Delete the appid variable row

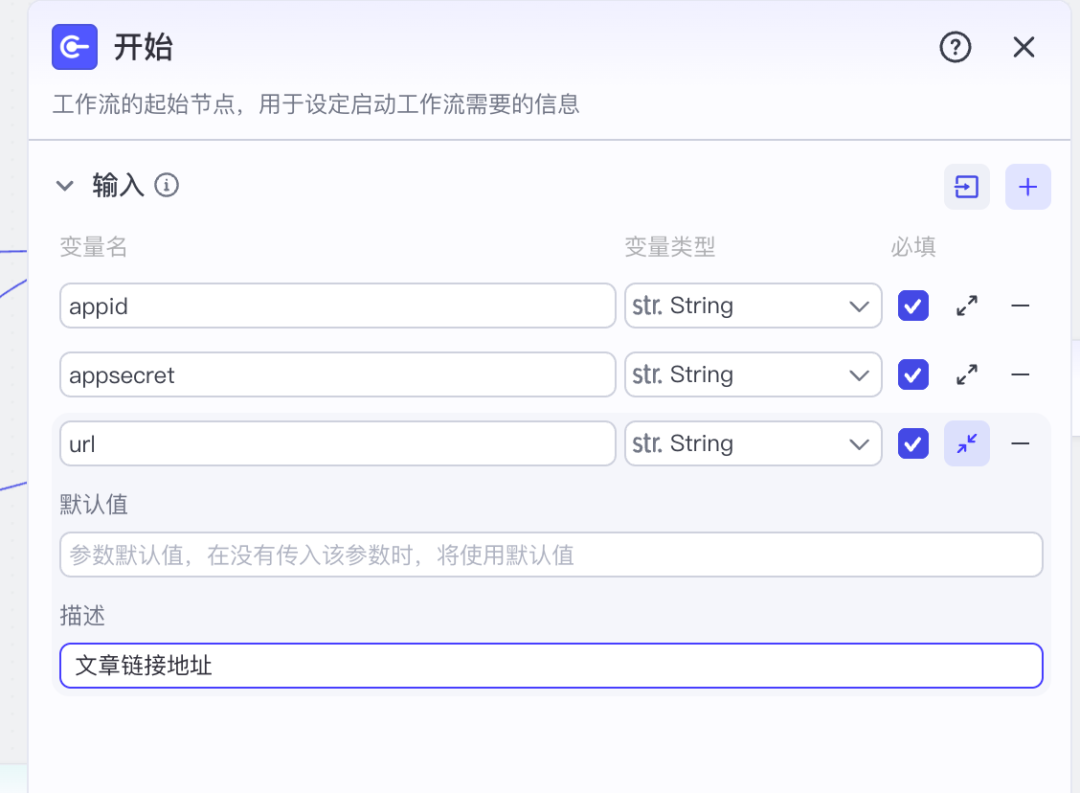click(1020, 306)
